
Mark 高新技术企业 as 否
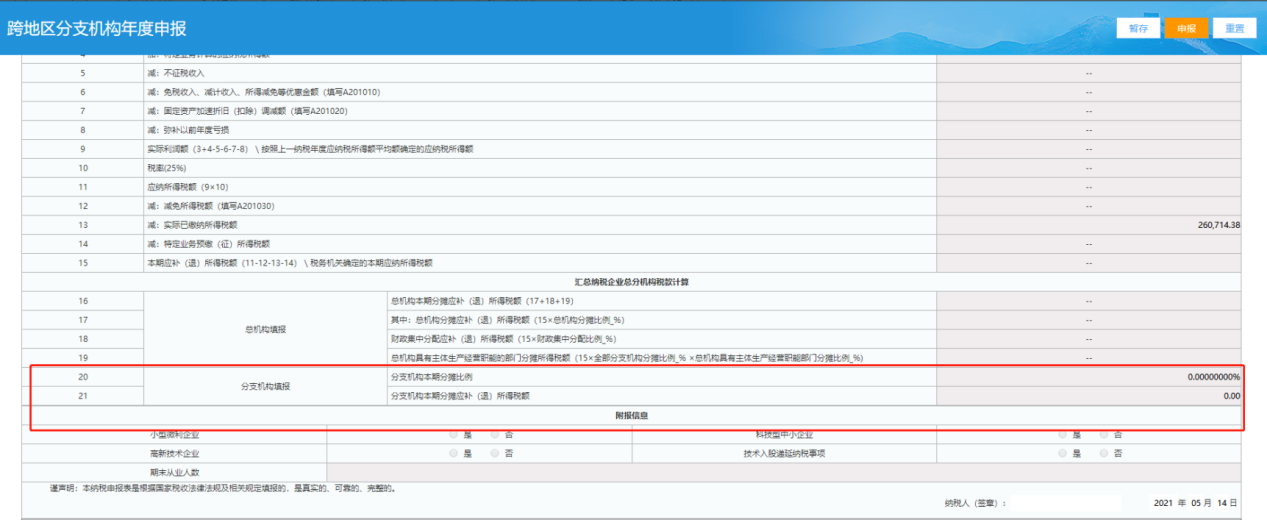pyautogui.click(x=495, y=453)
